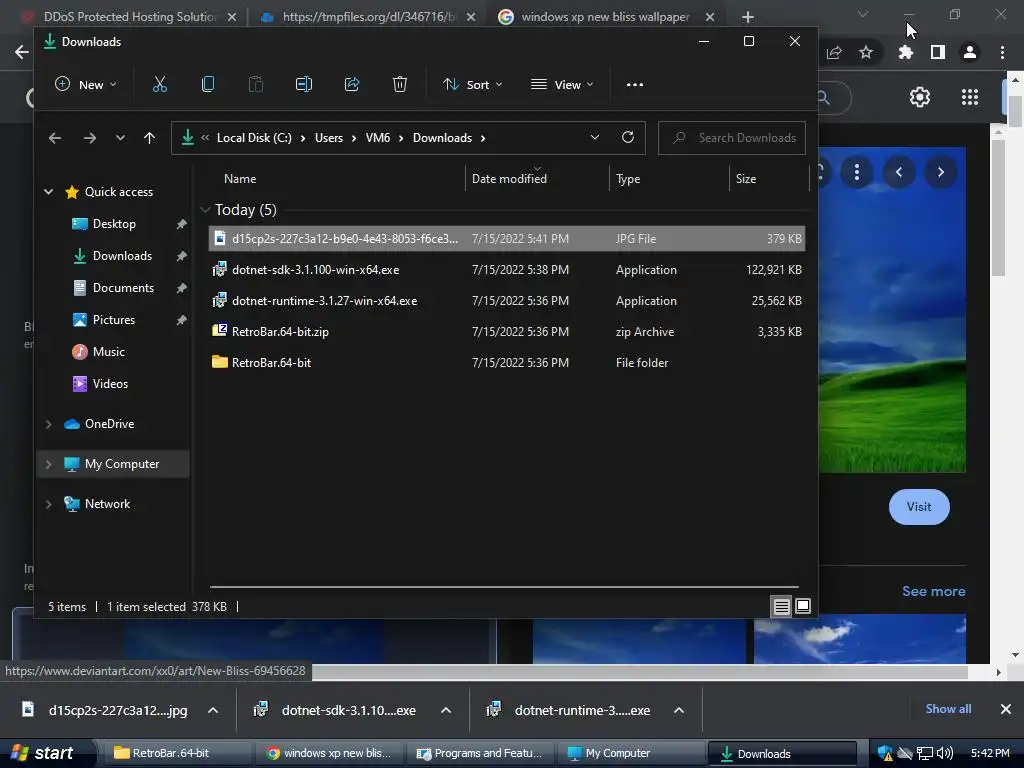Click the Search Downloads field
The height and width of the screenshot is (768, 1024).
[731, 138]
